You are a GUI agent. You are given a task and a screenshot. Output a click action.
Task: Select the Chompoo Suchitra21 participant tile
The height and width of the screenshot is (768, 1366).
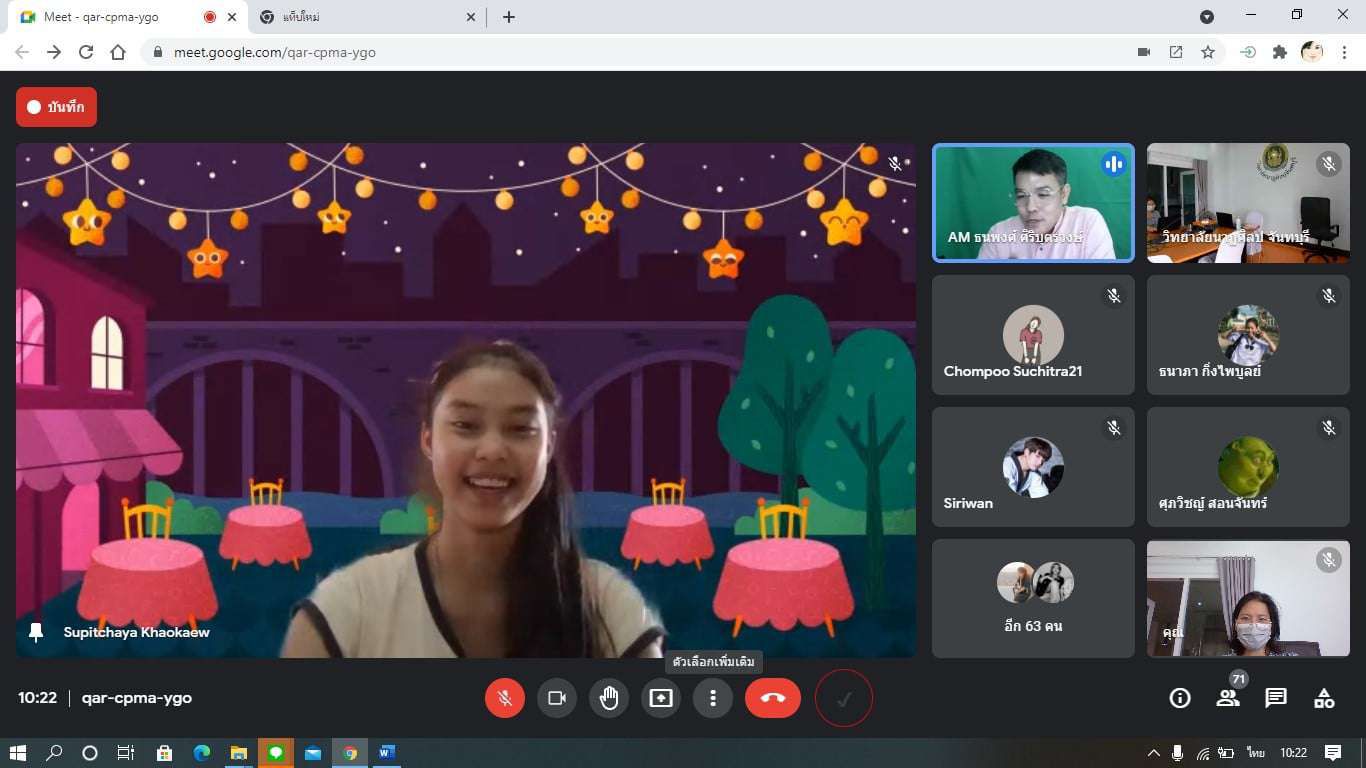click(1033, 335)
